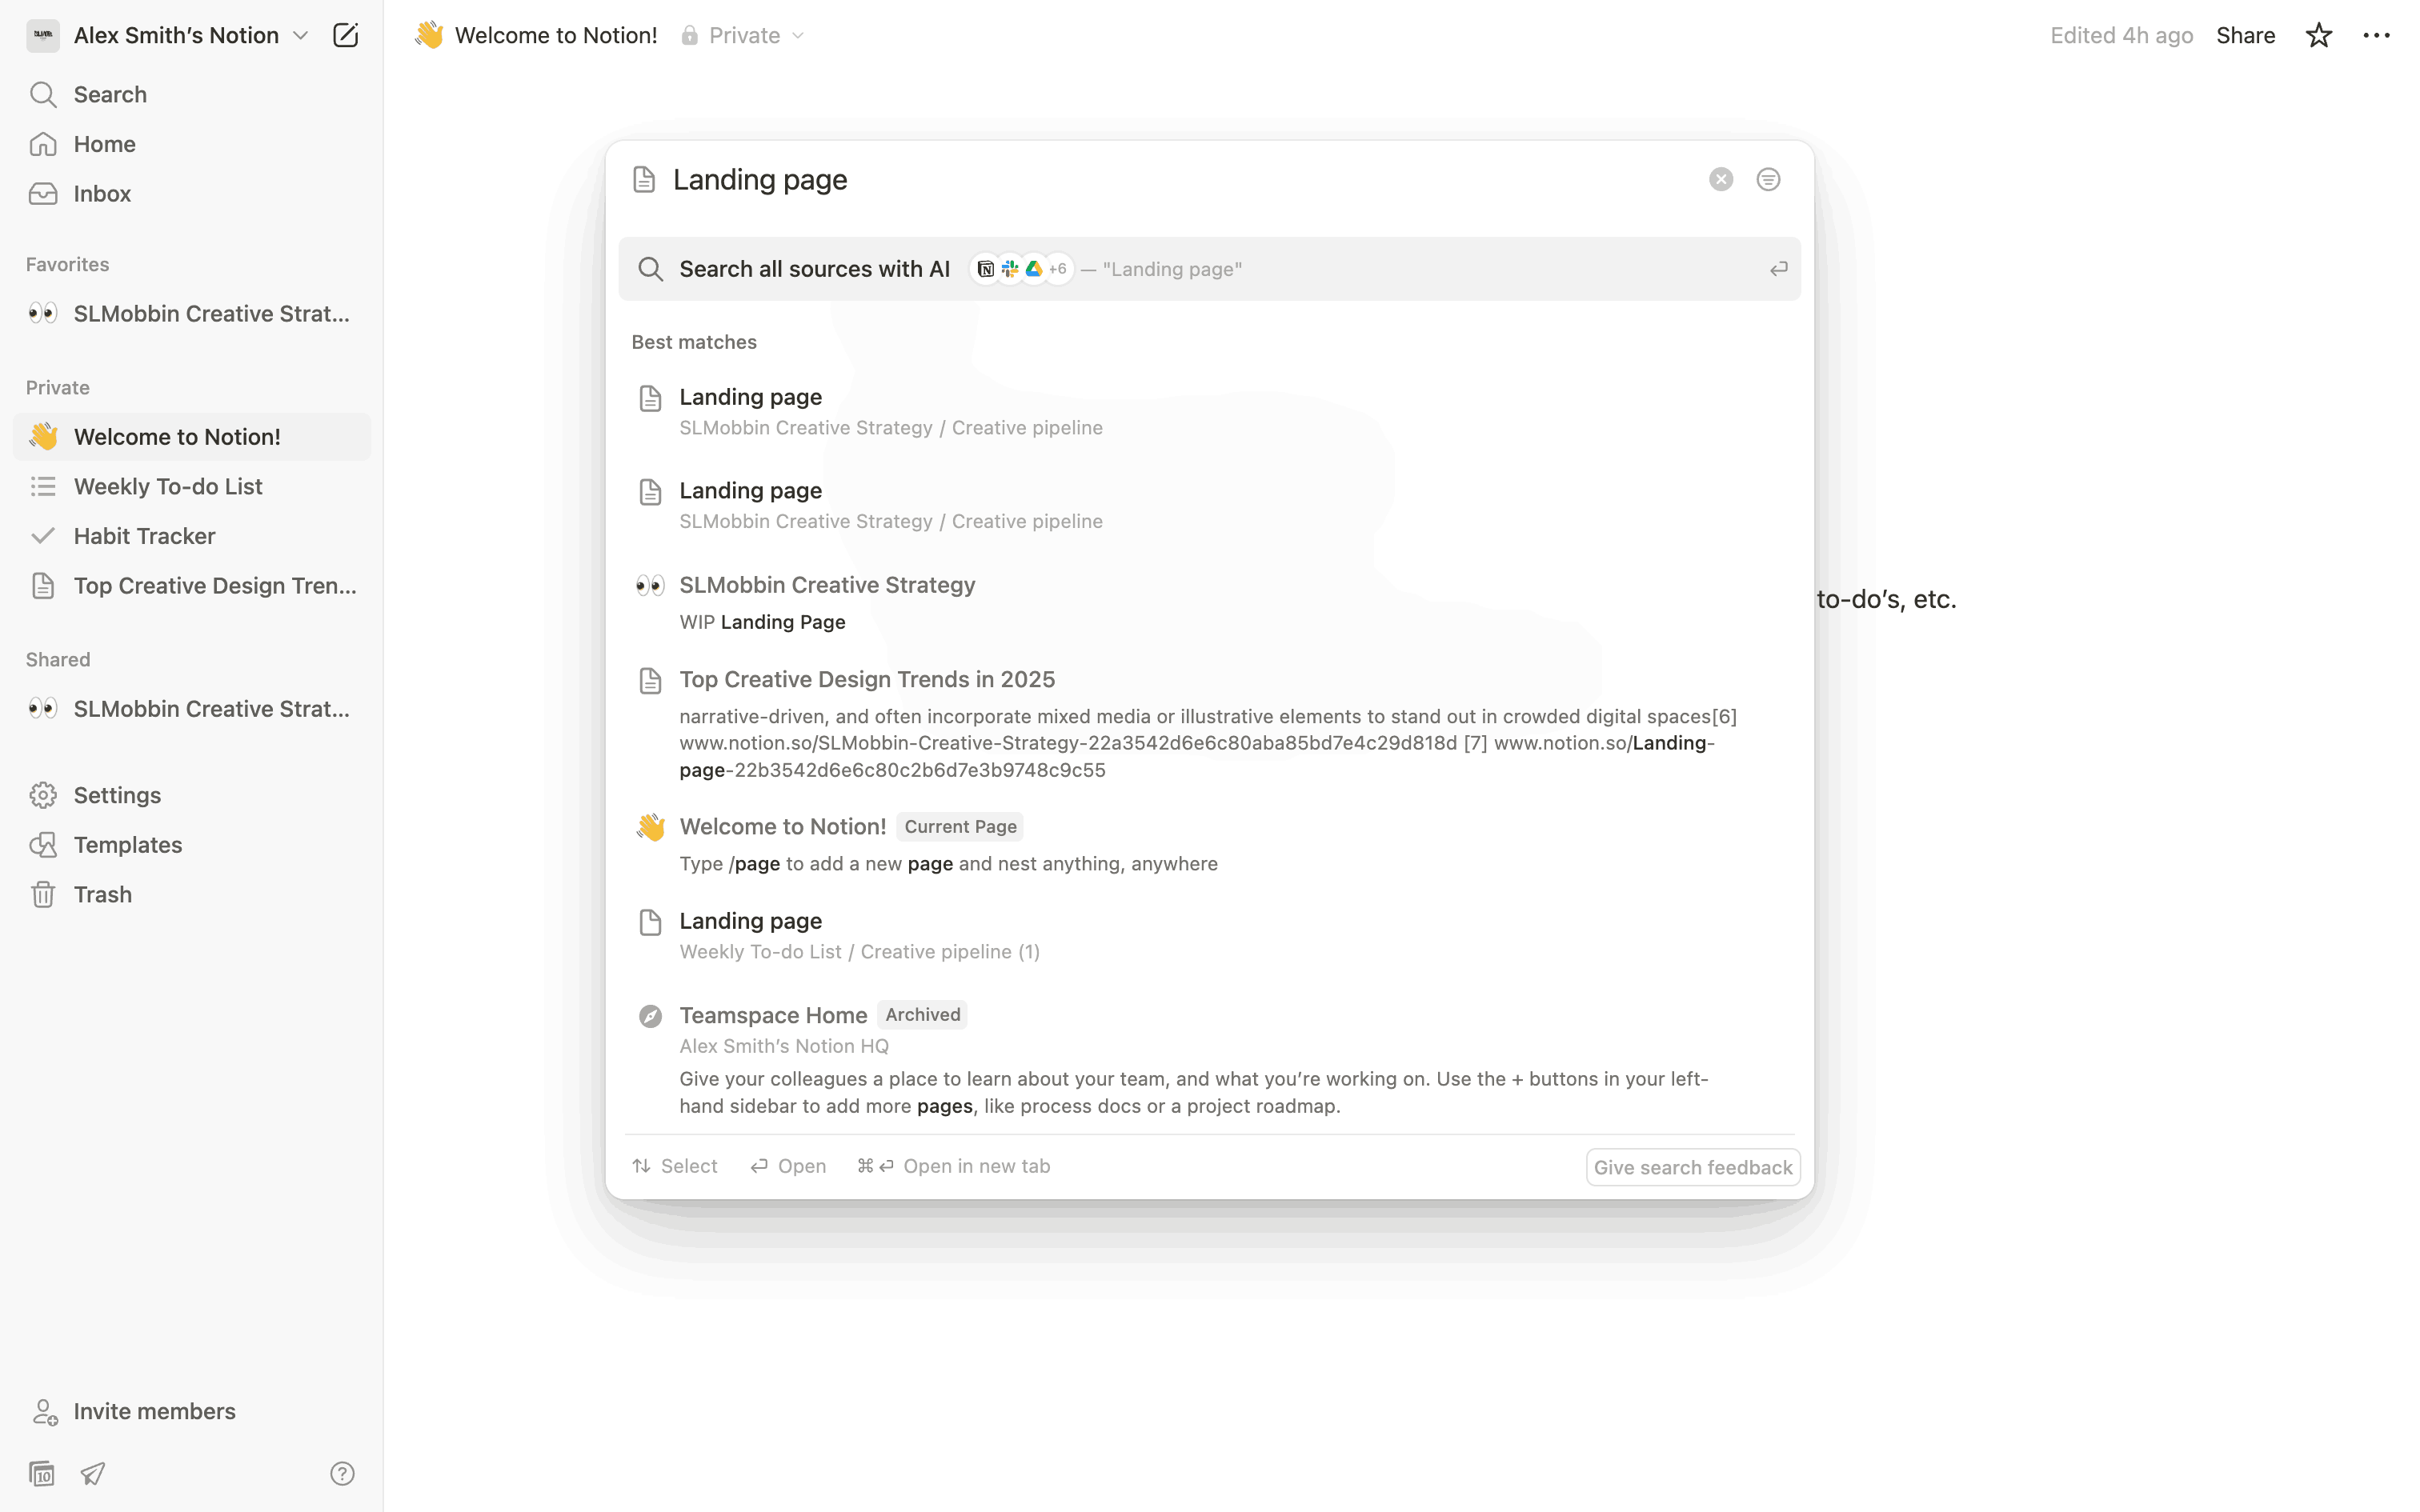
Task: Open the Weekly To-do List page
Action: tap(168, 487)
